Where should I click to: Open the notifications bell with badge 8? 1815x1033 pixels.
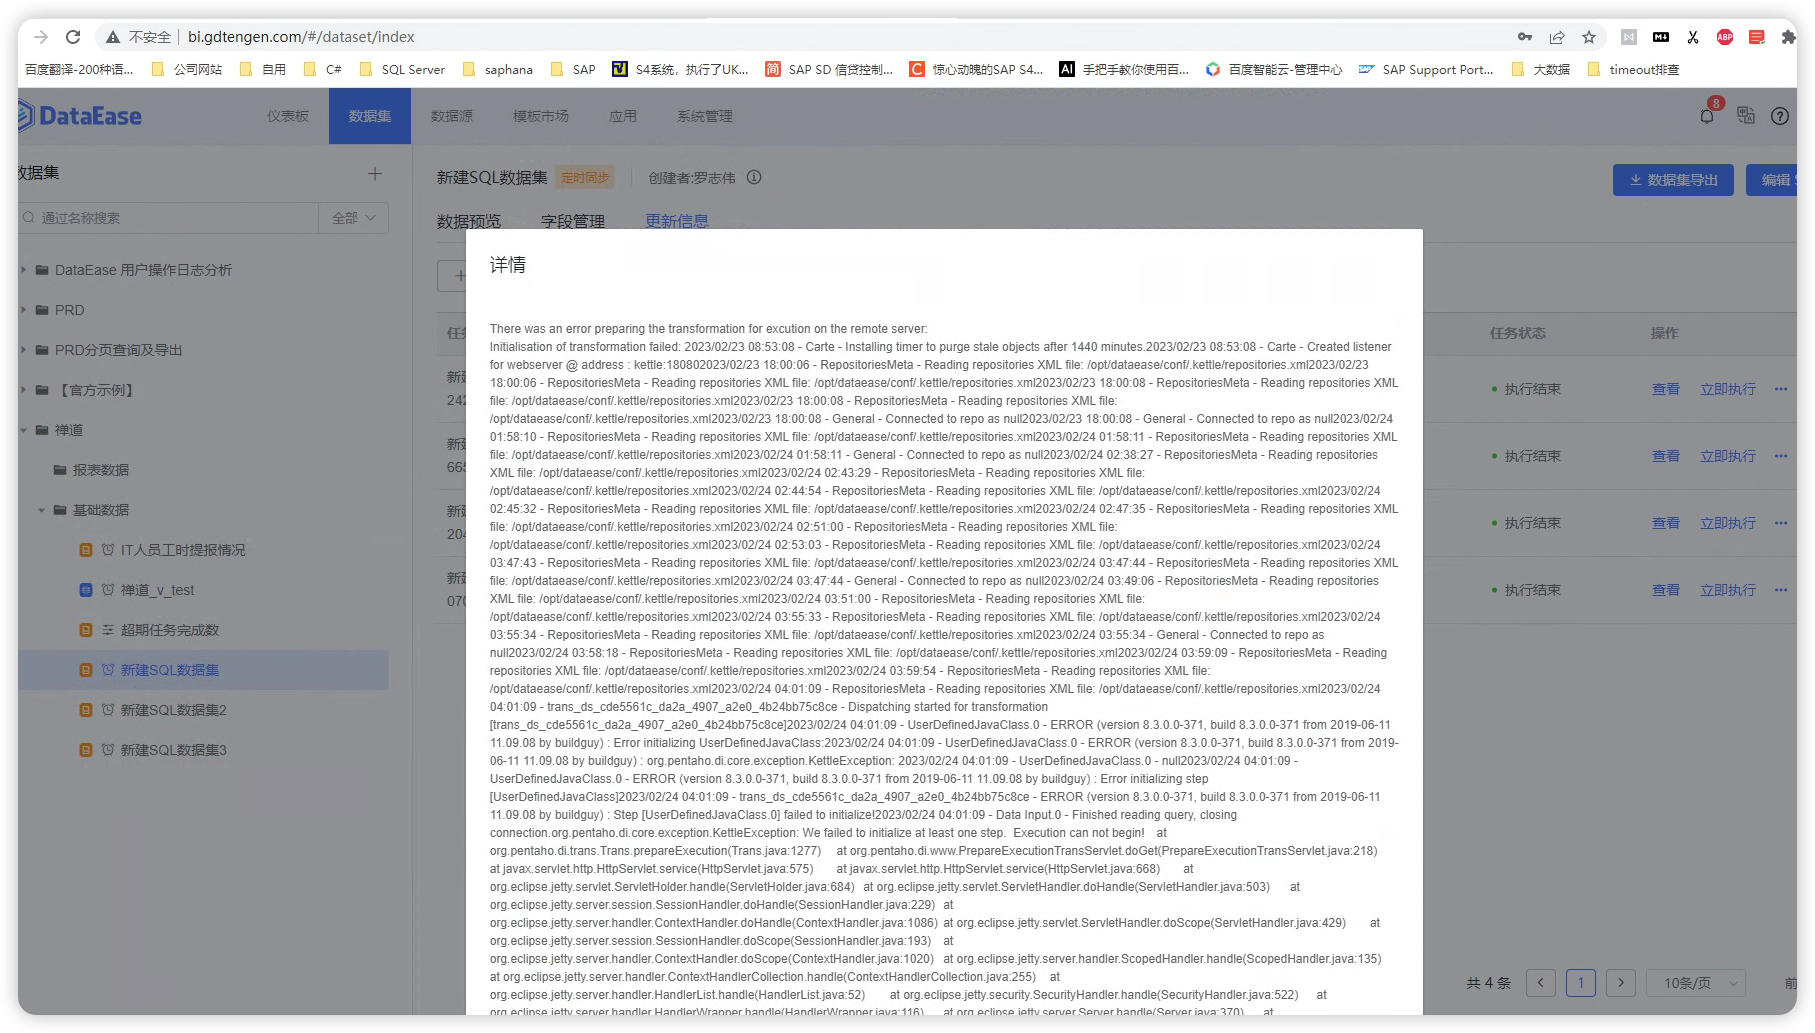1707,115
